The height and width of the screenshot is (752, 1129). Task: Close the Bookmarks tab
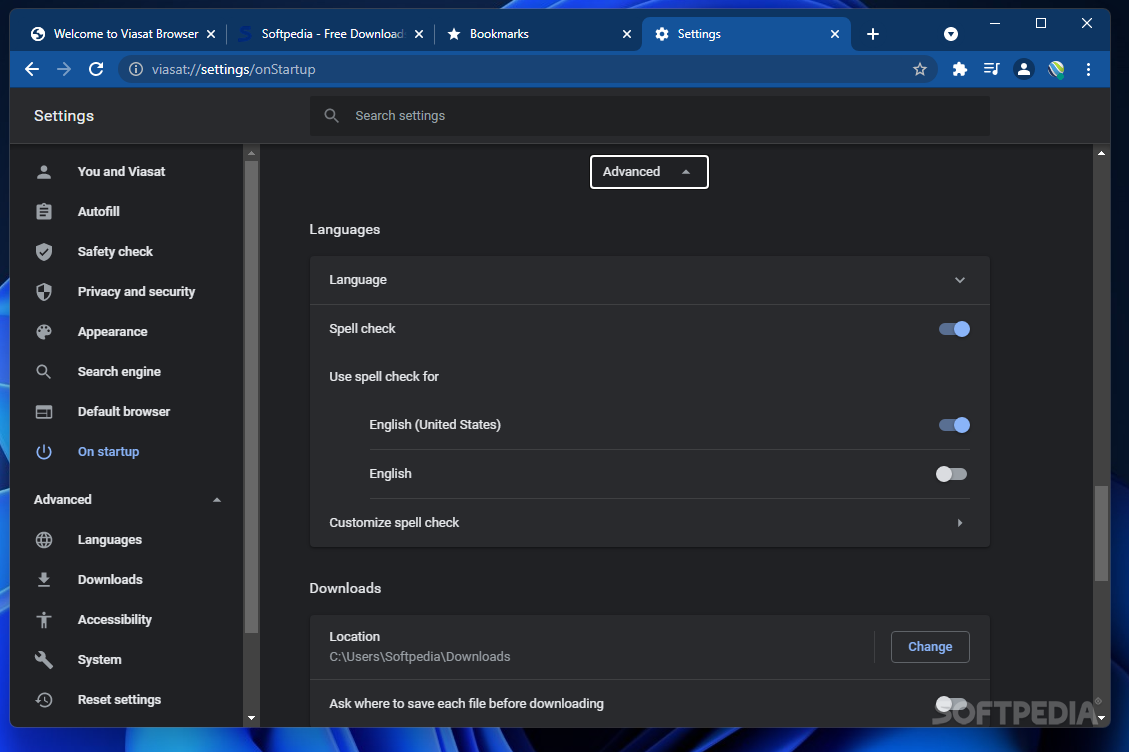626,34
